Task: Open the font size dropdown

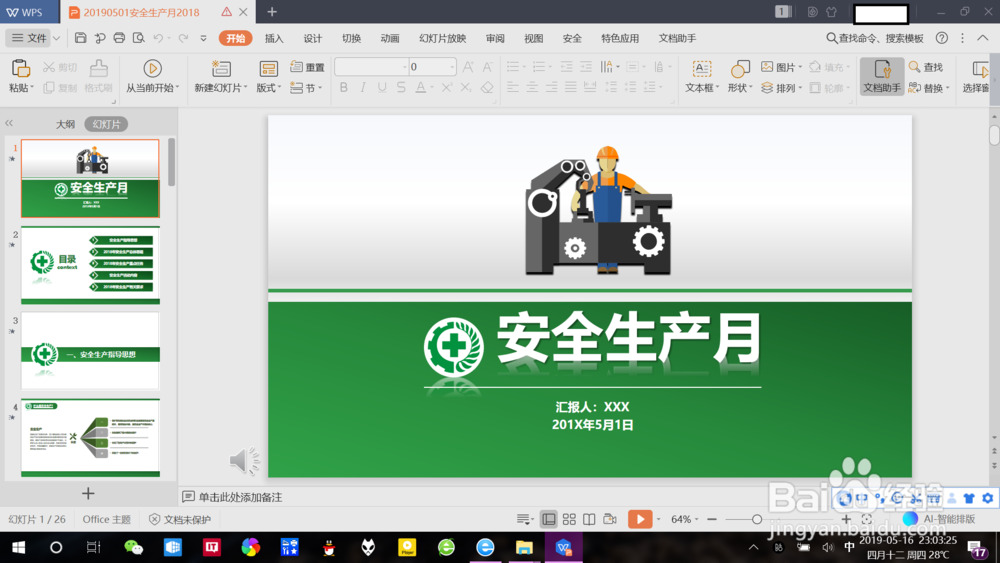Action: click(452, 67)
